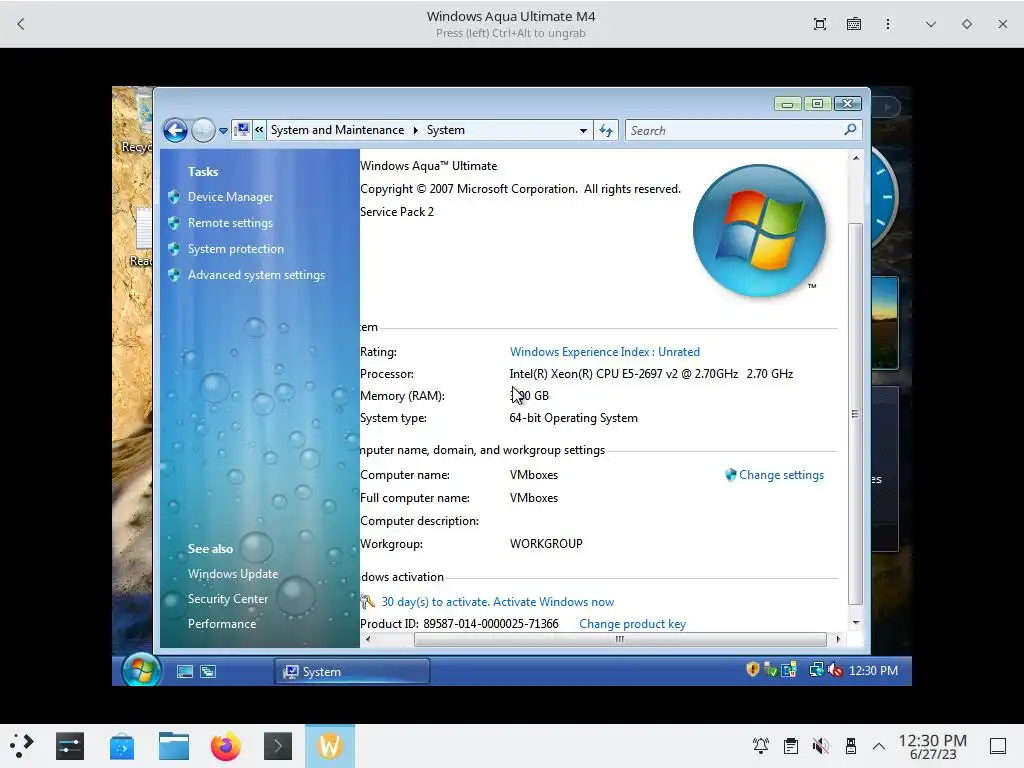Select System and Maintenance breadcrumb

(337, 130)
